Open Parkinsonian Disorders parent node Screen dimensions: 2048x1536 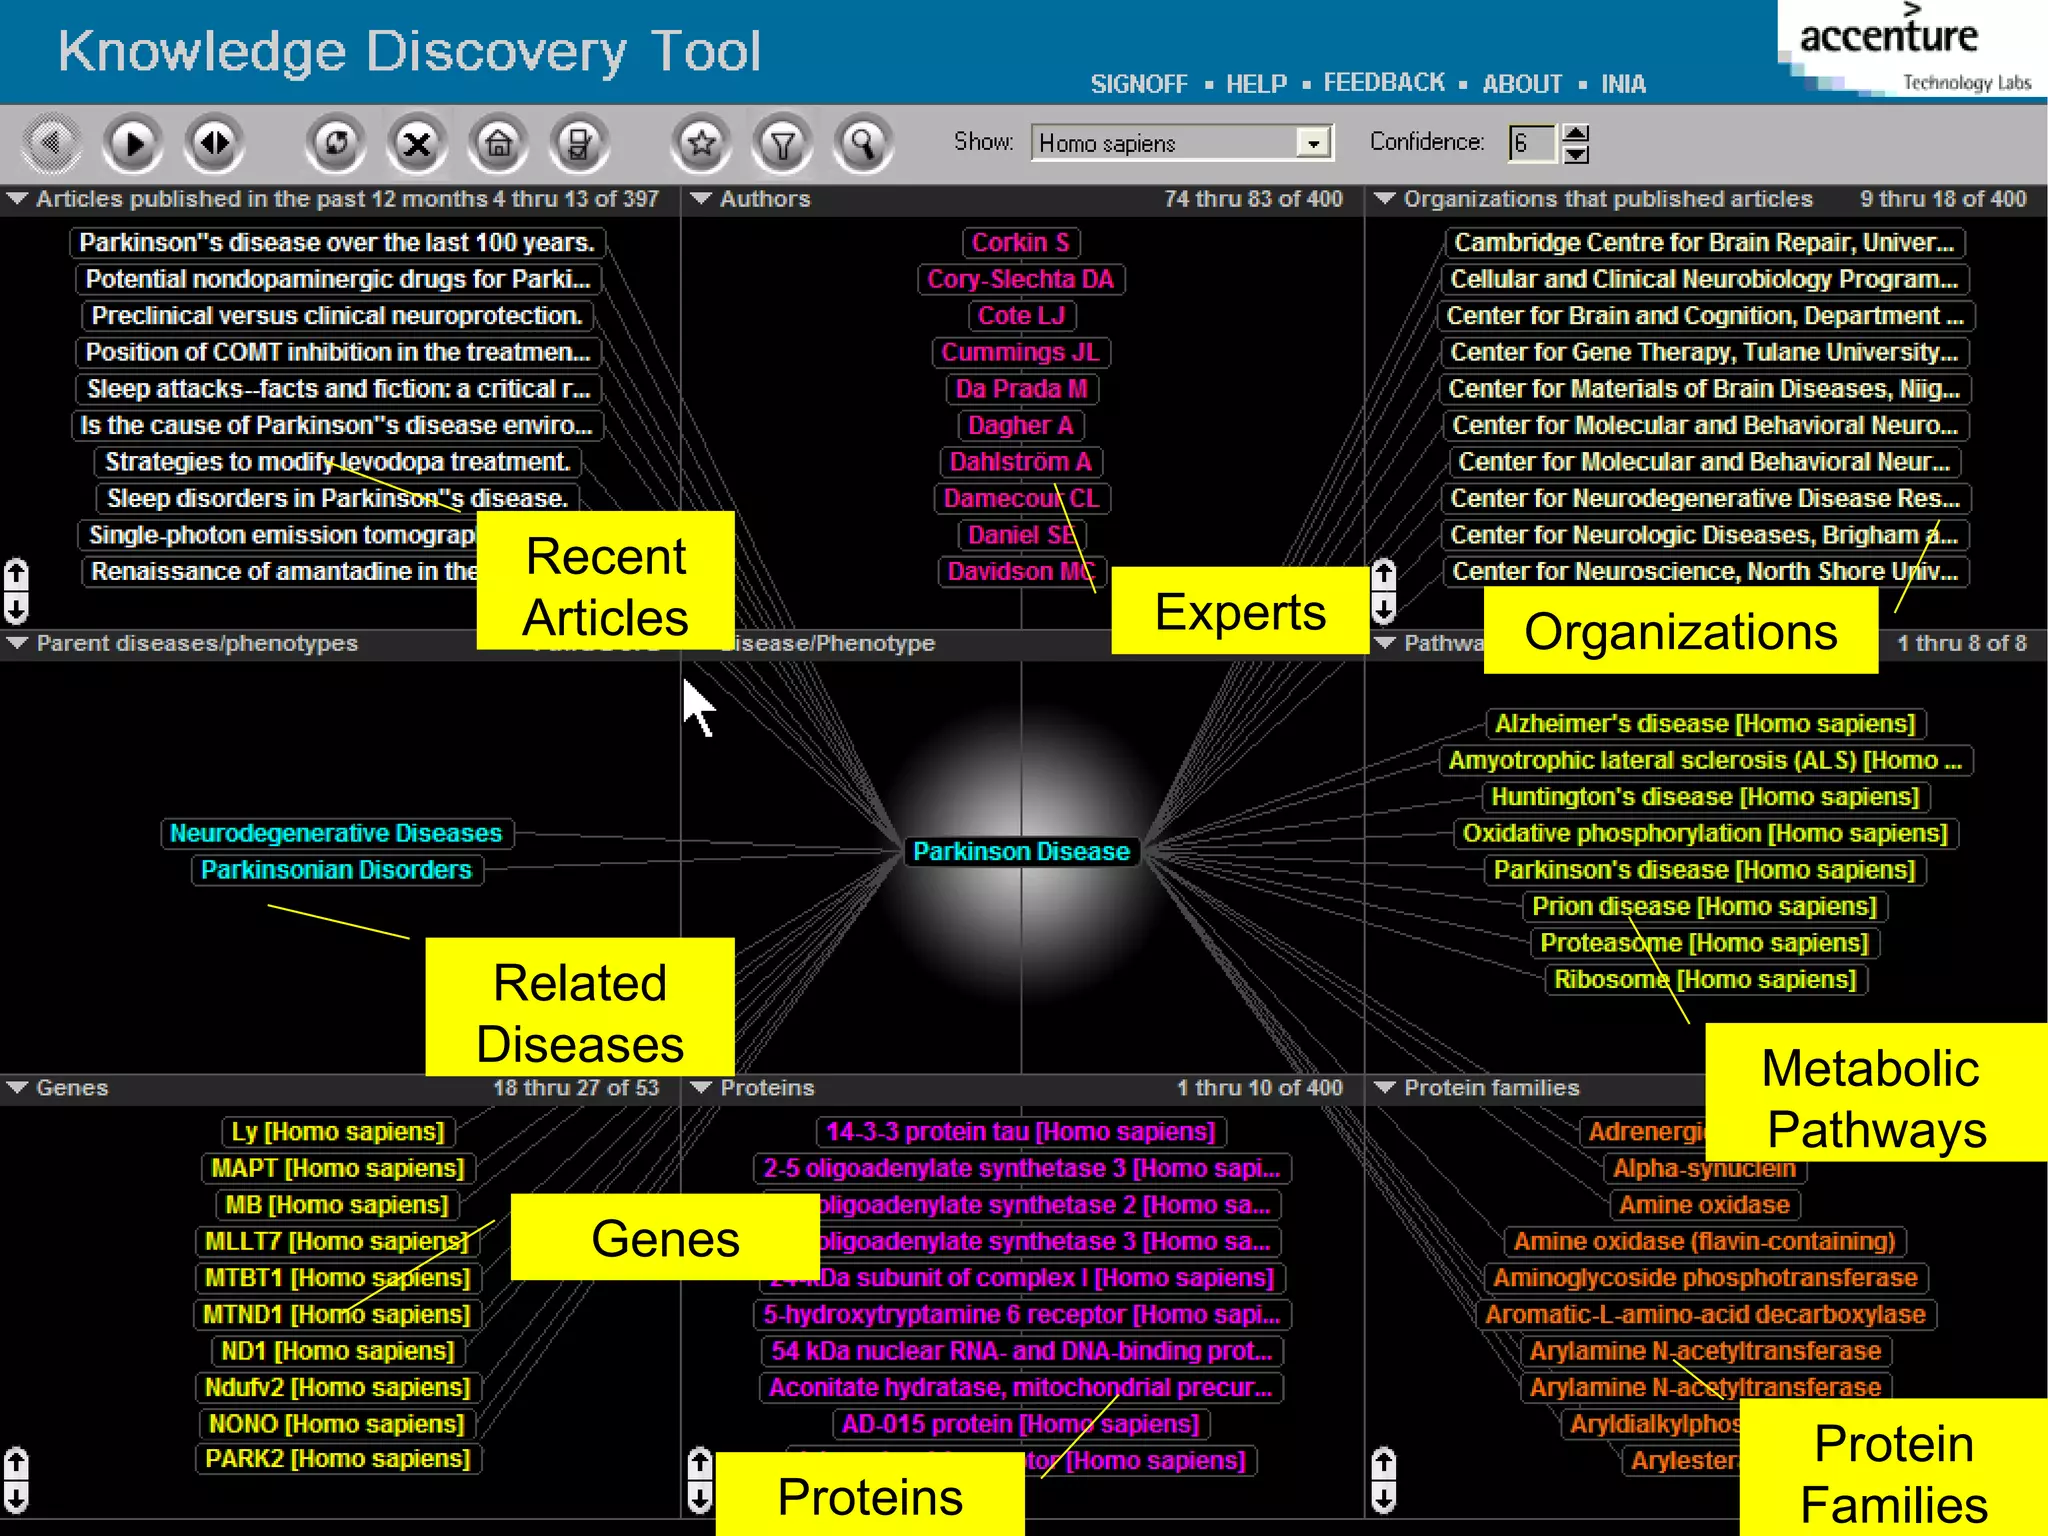pos(336,870)
